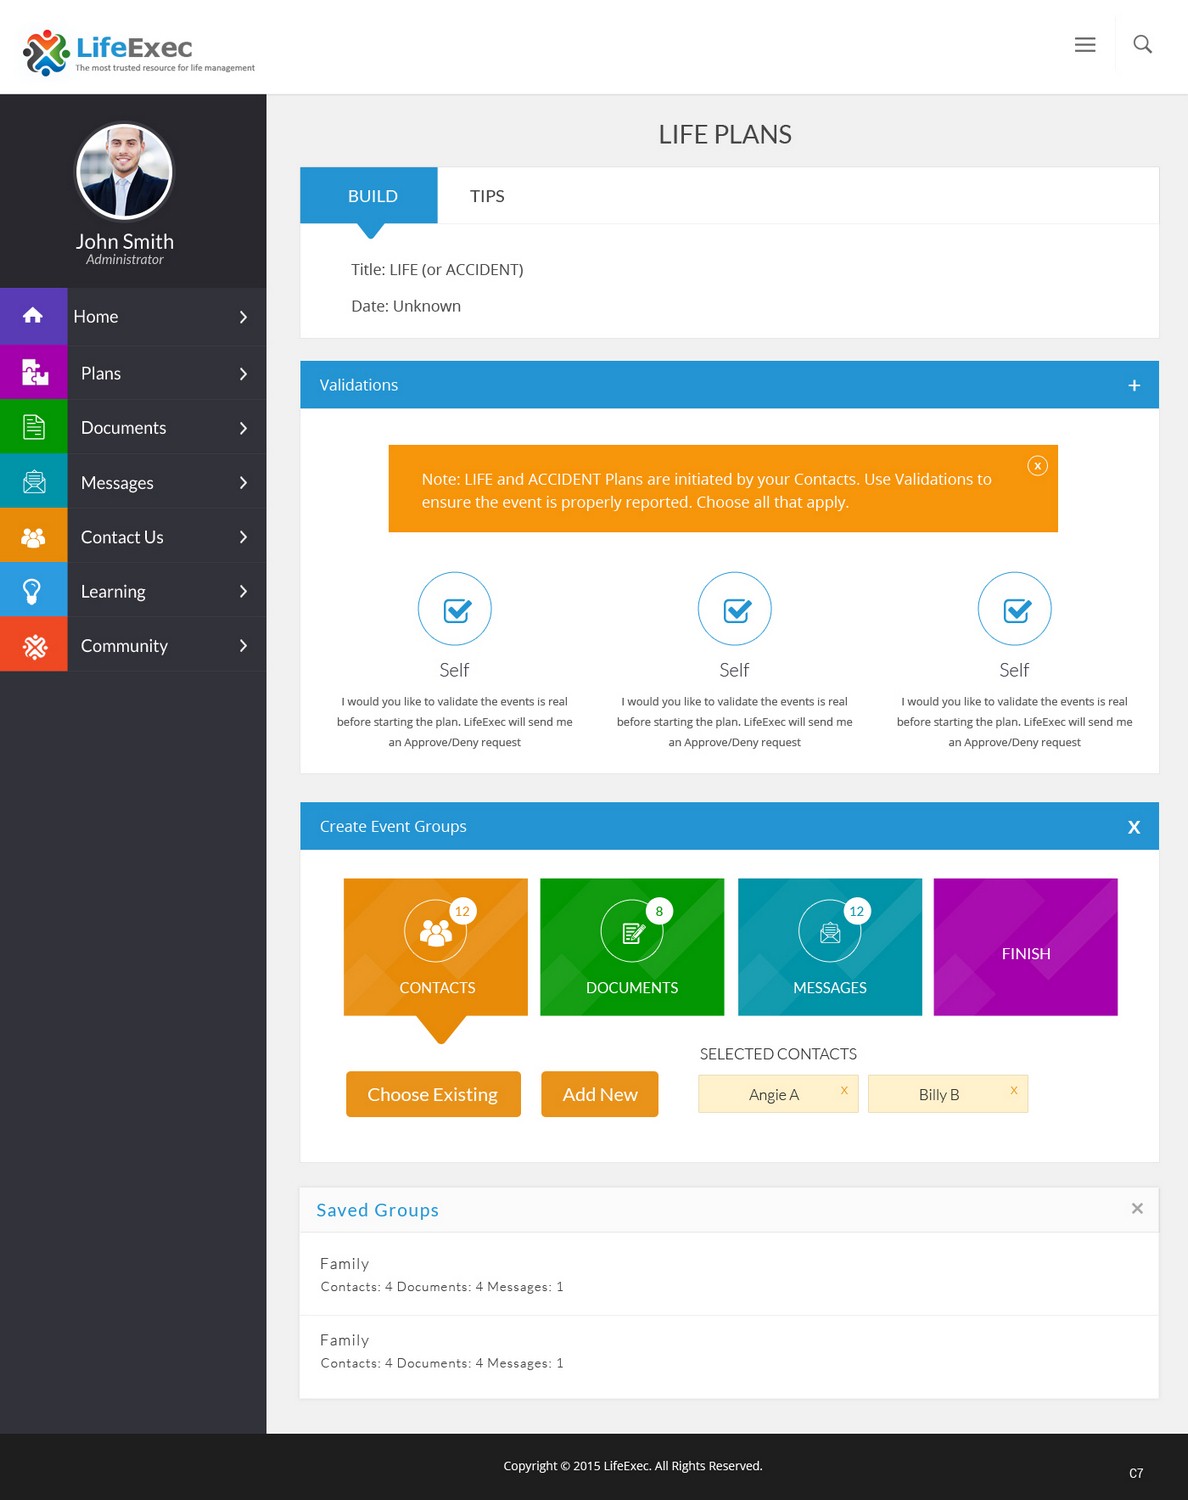
Task: Select the green DOCUMENTS tile
Action: 632,947
